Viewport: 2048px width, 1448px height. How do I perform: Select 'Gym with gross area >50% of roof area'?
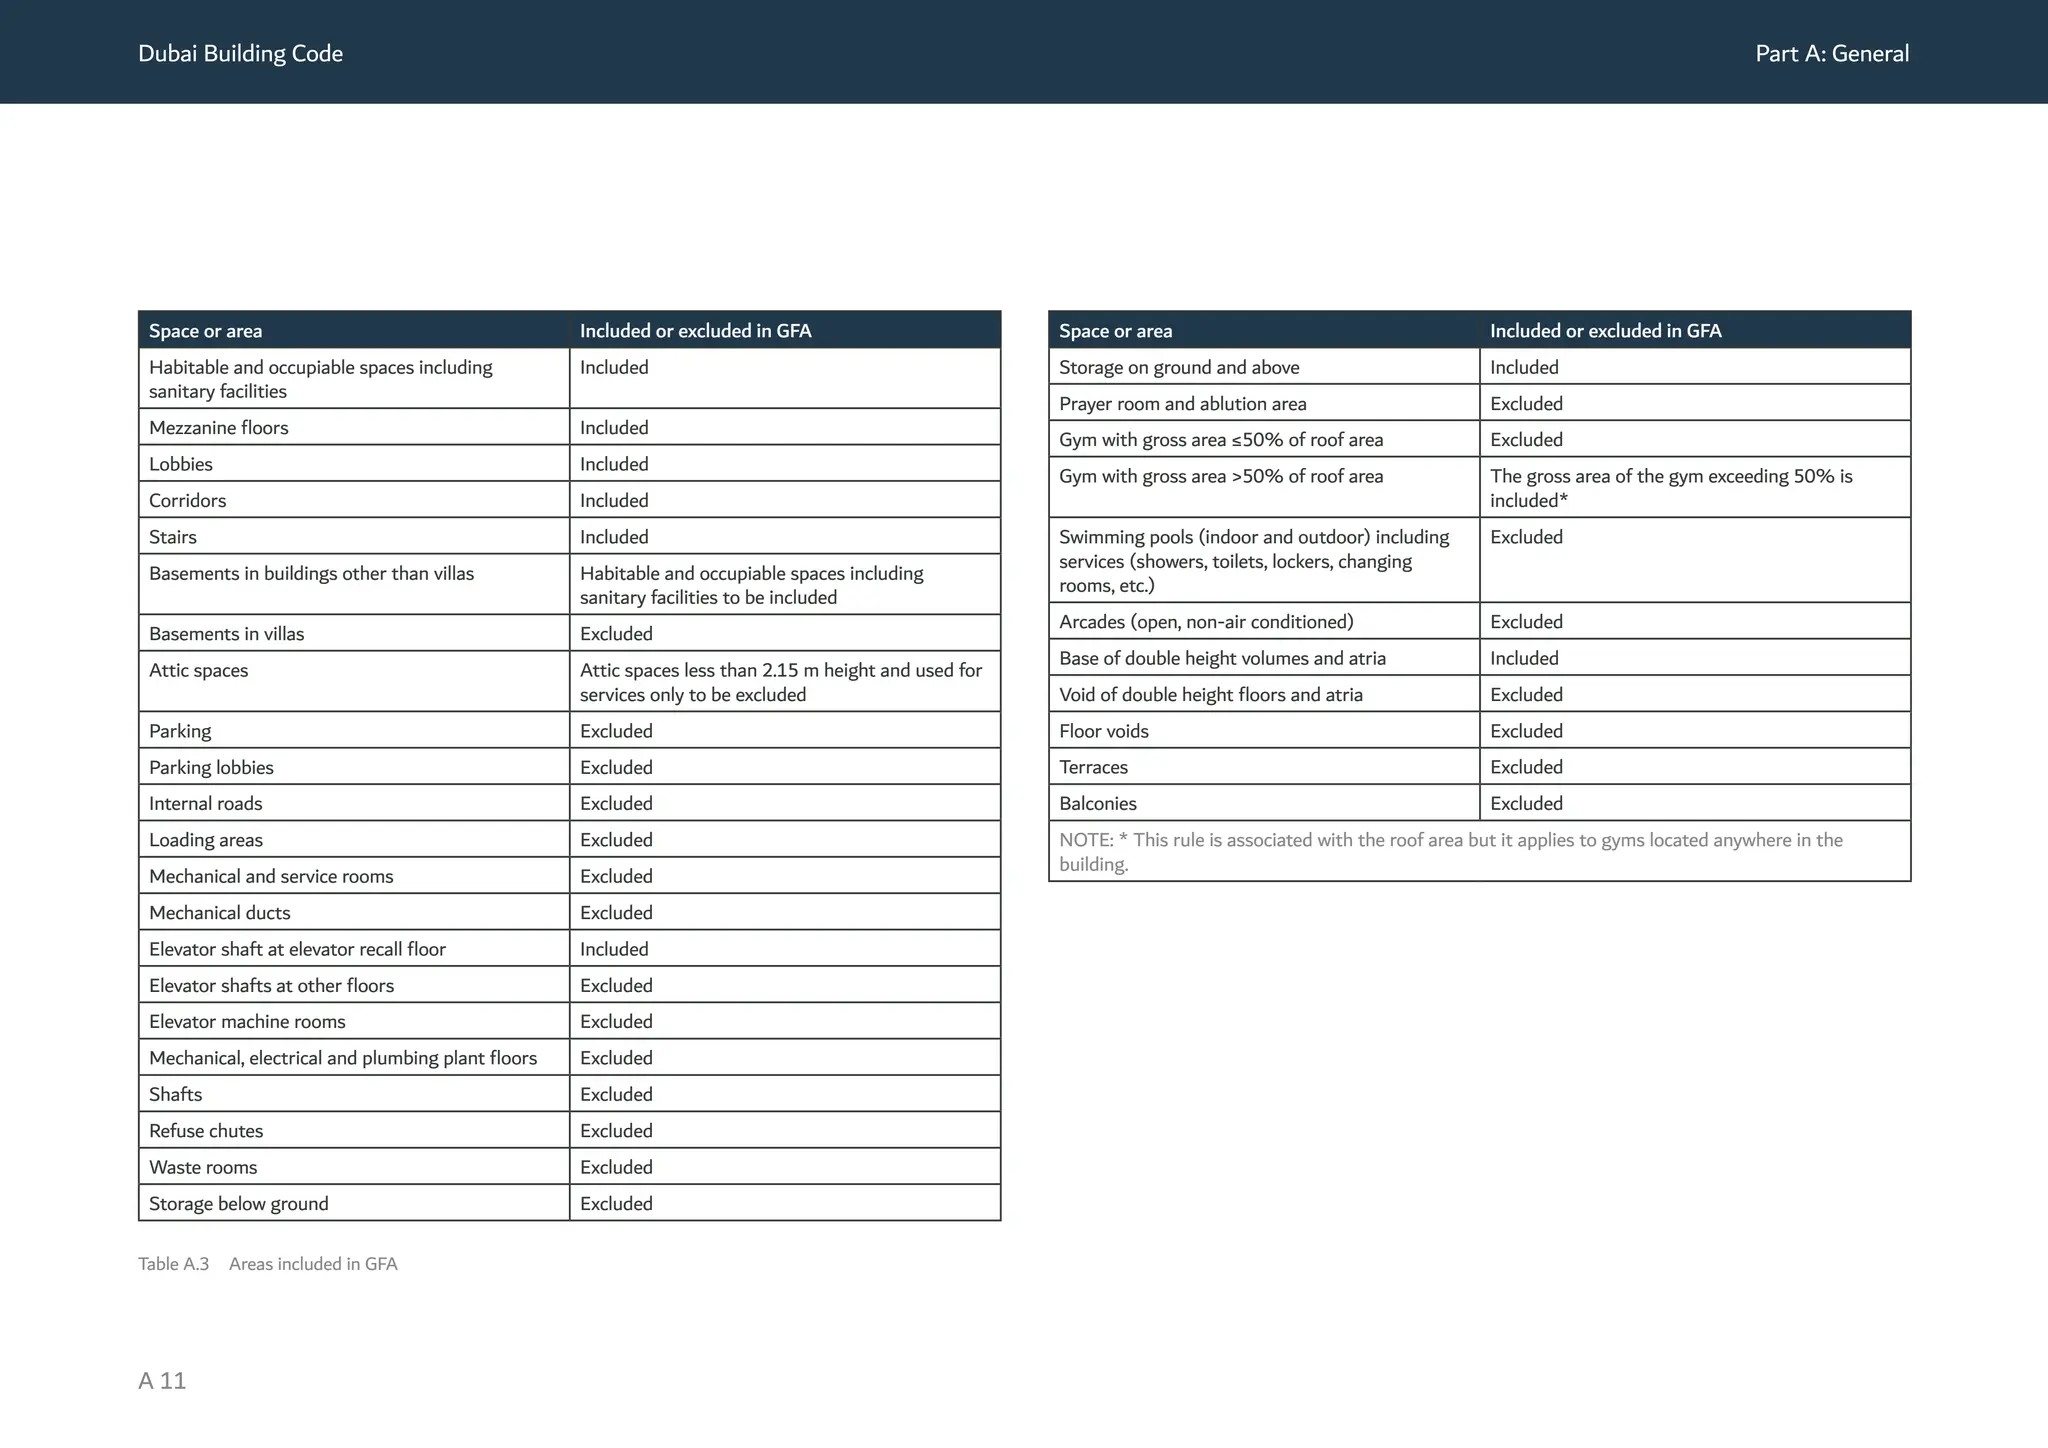(x=1221, y=477)
